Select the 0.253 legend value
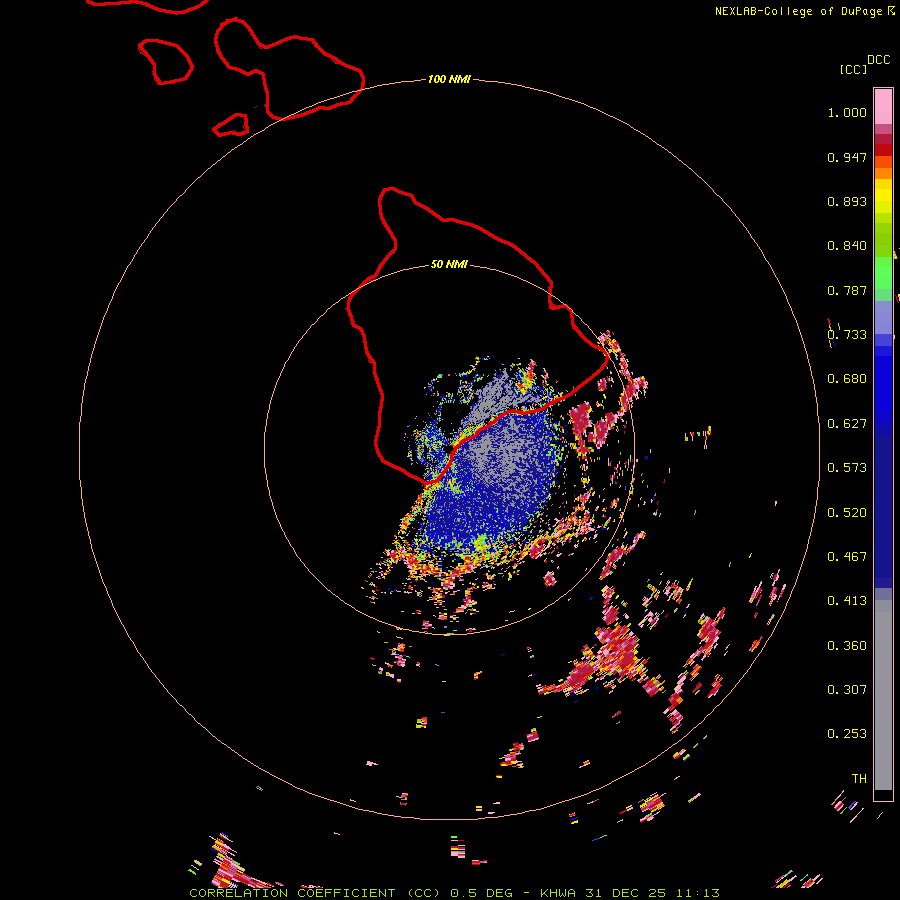Image resolution: width=900 pixels, height=900 pixels. tap(847, 734)
